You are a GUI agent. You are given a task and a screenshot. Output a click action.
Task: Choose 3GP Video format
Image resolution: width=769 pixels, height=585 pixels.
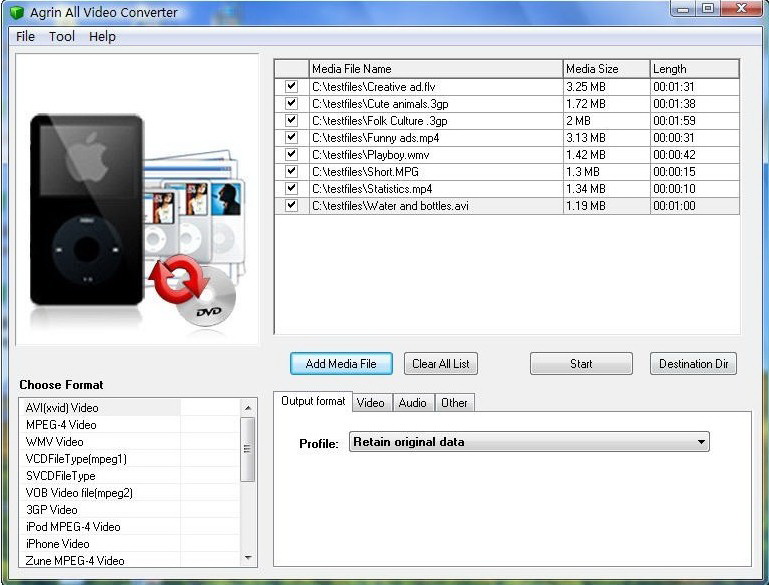(130, 509)
